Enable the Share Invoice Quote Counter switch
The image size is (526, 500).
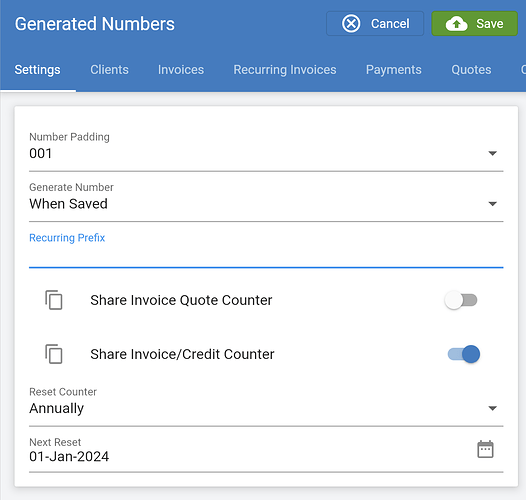[461, 300]
